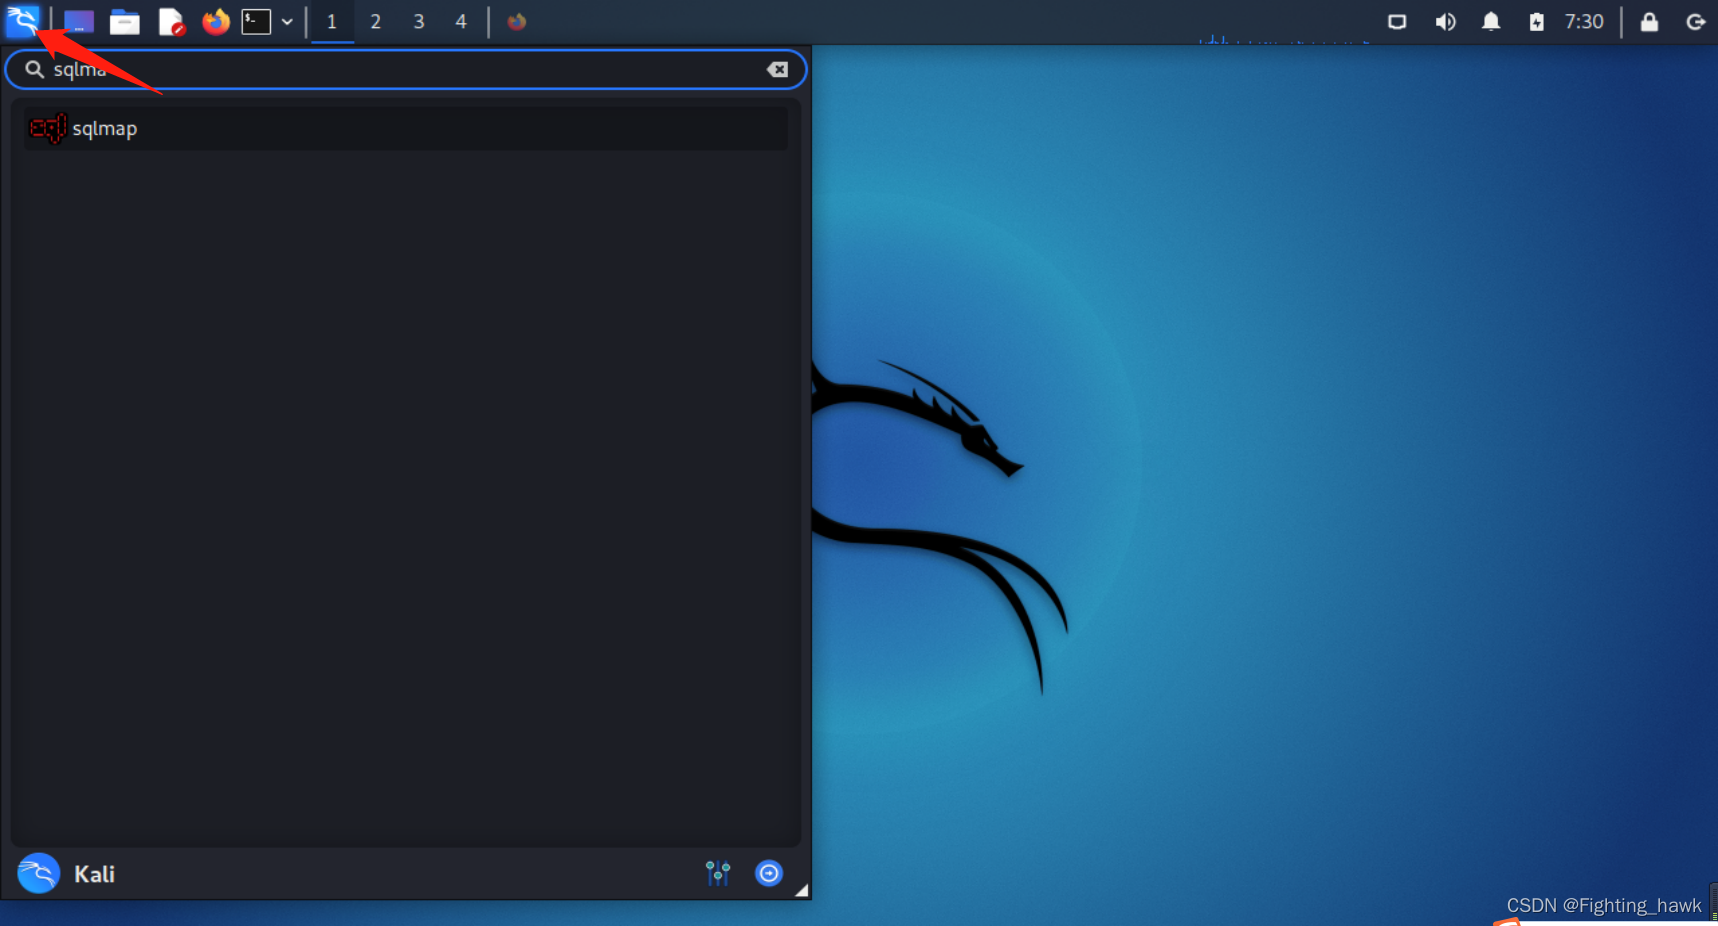Click the session logout panel icon
This screenshot has height=926, width=1718.
point(1695,22)
